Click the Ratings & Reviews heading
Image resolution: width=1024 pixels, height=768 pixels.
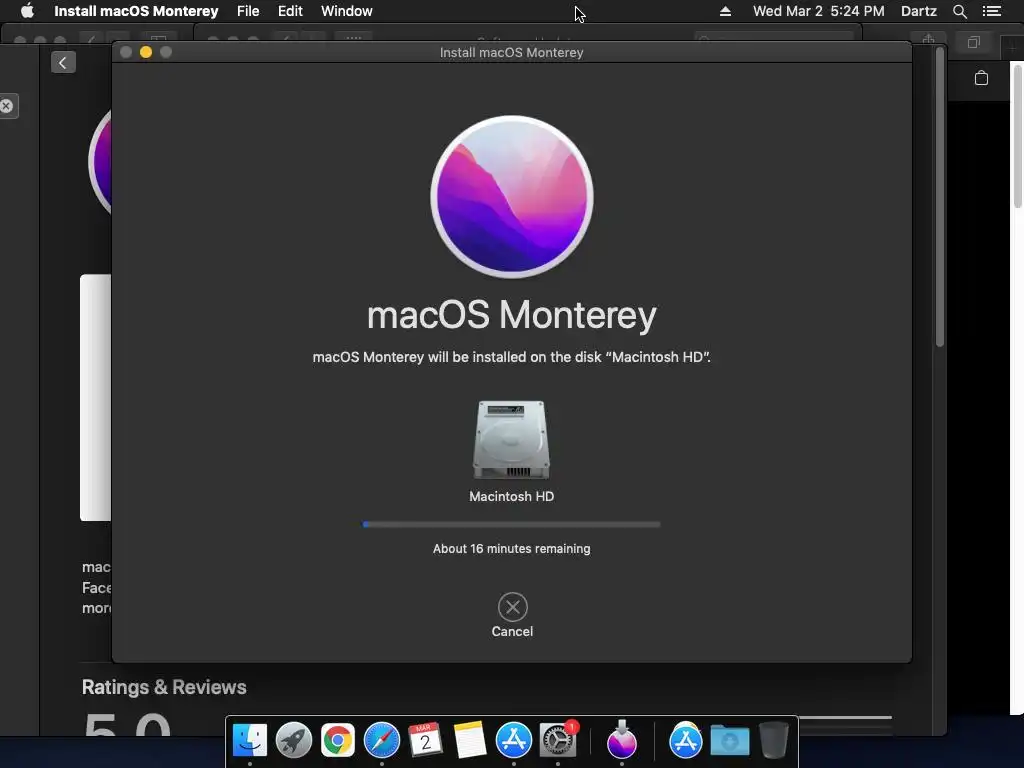click(x=164, y=687)
